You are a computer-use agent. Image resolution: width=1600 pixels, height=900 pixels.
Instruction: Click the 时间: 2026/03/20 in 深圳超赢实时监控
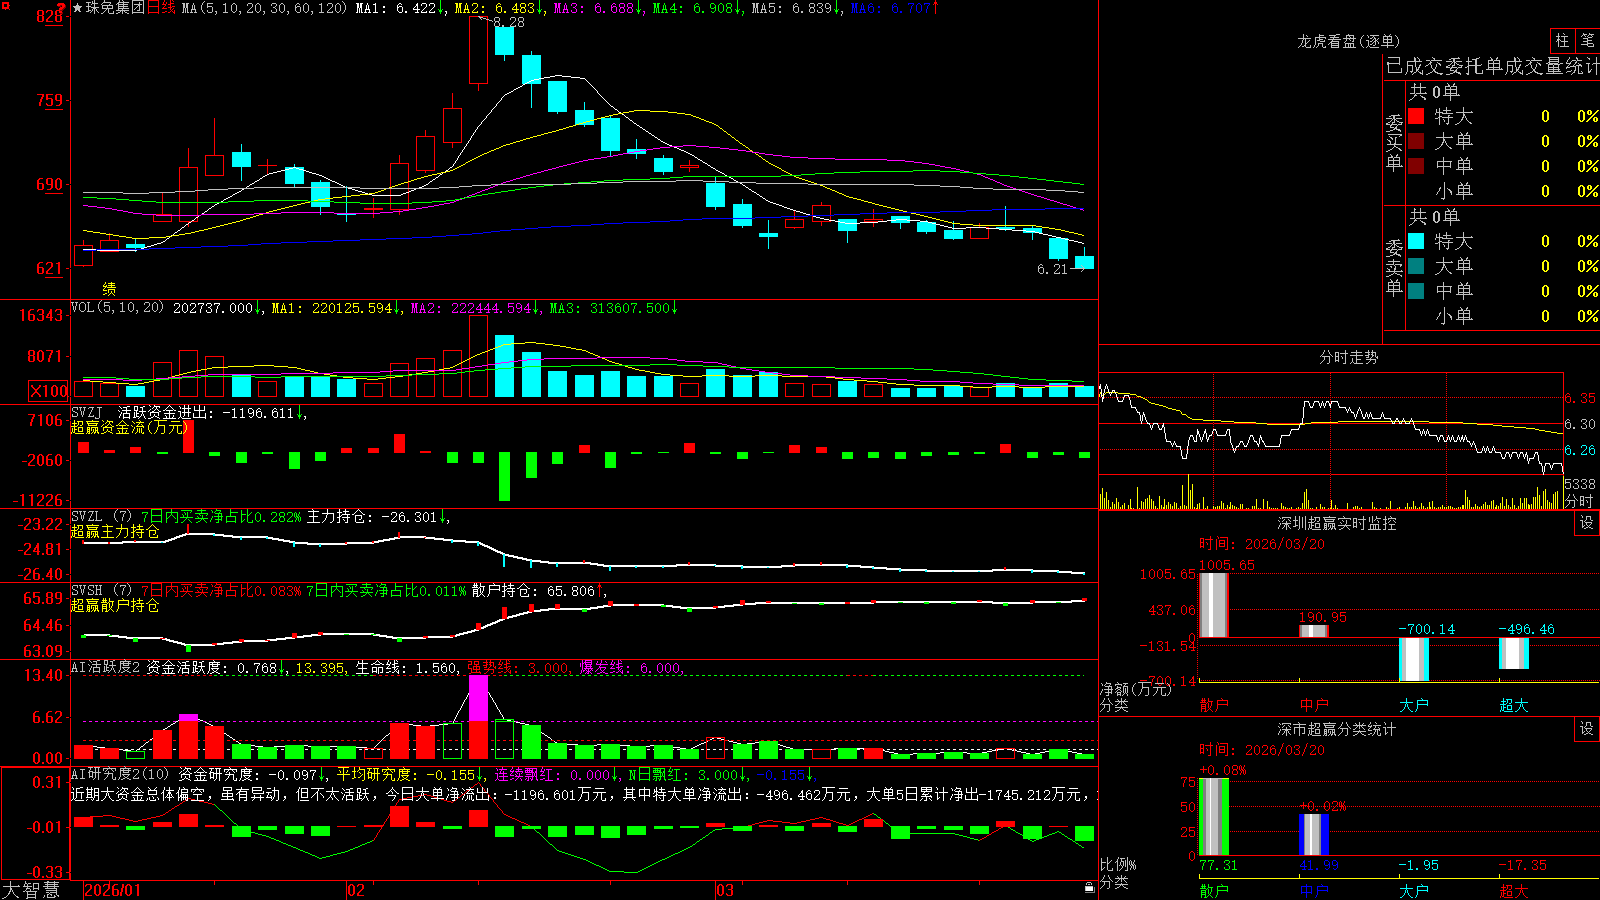pyautogui.click(x=1262, y=545)
